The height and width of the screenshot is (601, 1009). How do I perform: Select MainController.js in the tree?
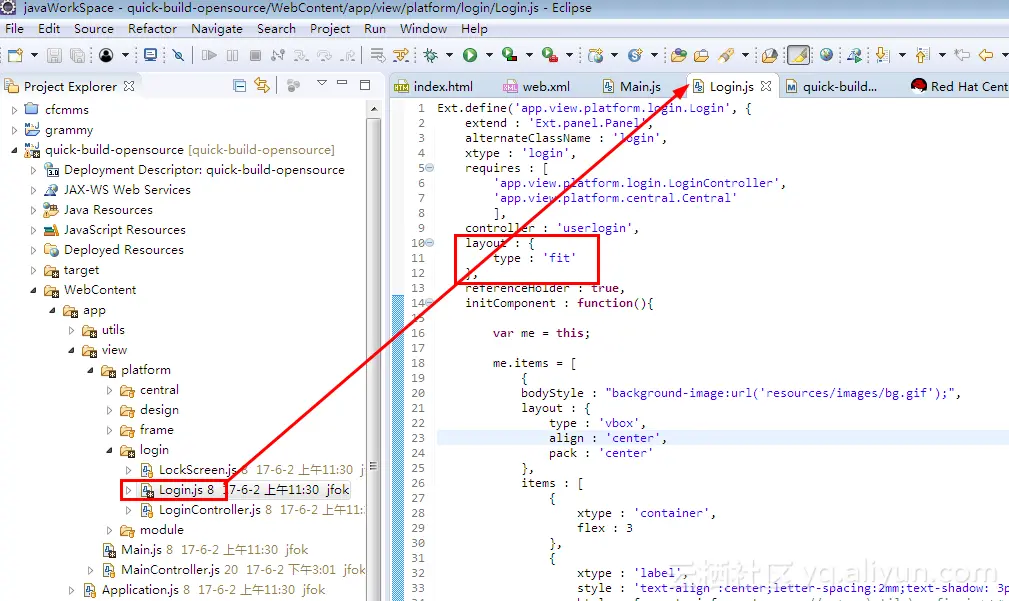tap(170, 569)
